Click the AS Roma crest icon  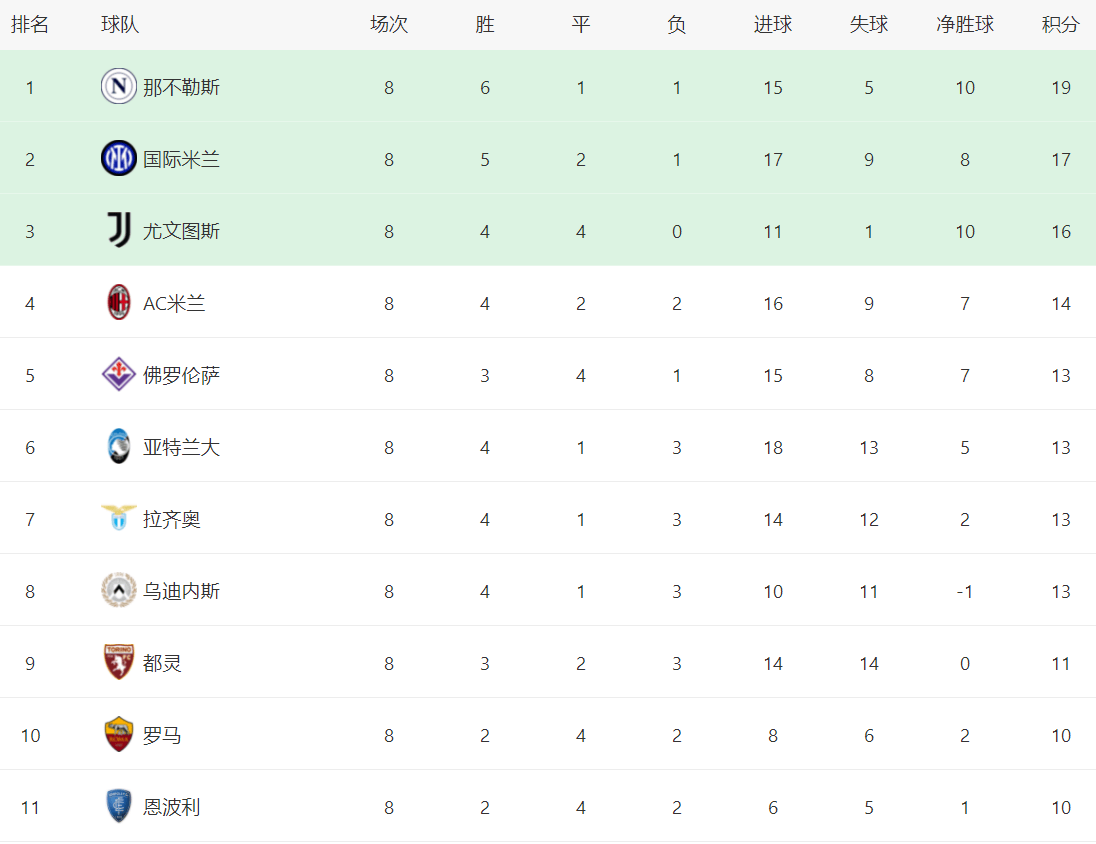[118, 735]
